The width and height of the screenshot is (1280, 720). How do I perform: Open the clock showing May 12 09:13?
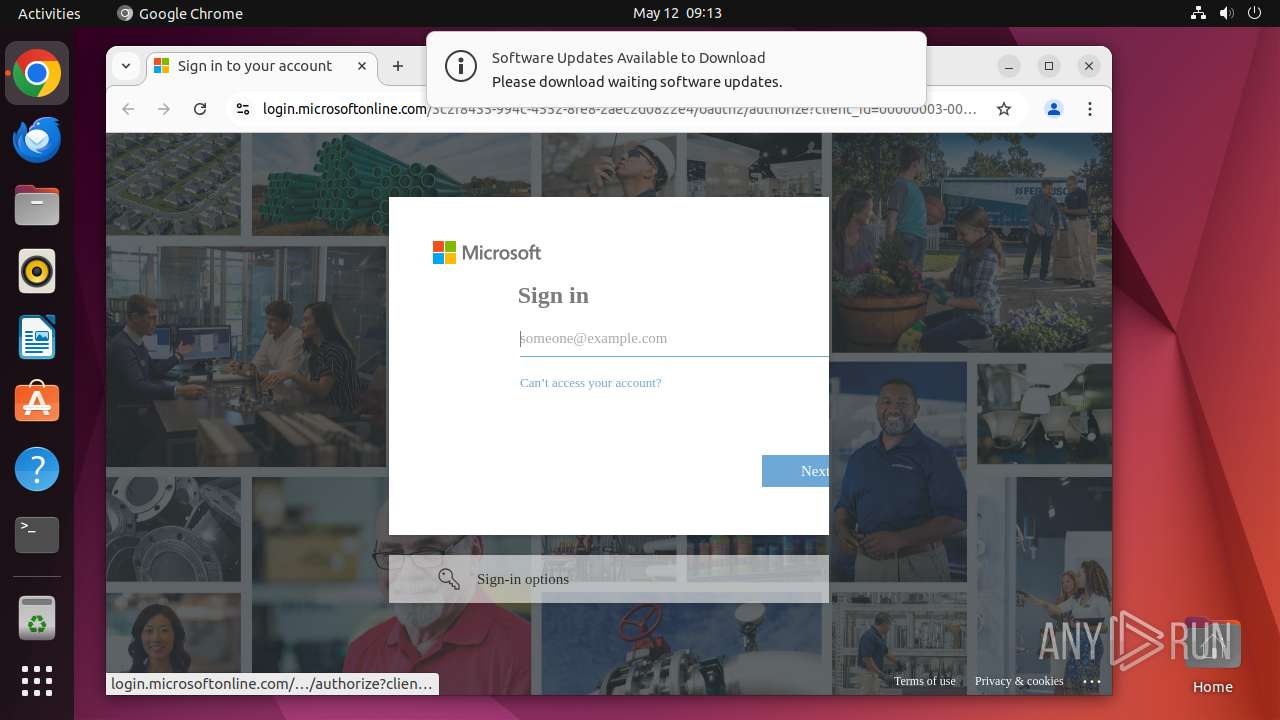click(x=677, y=13)
